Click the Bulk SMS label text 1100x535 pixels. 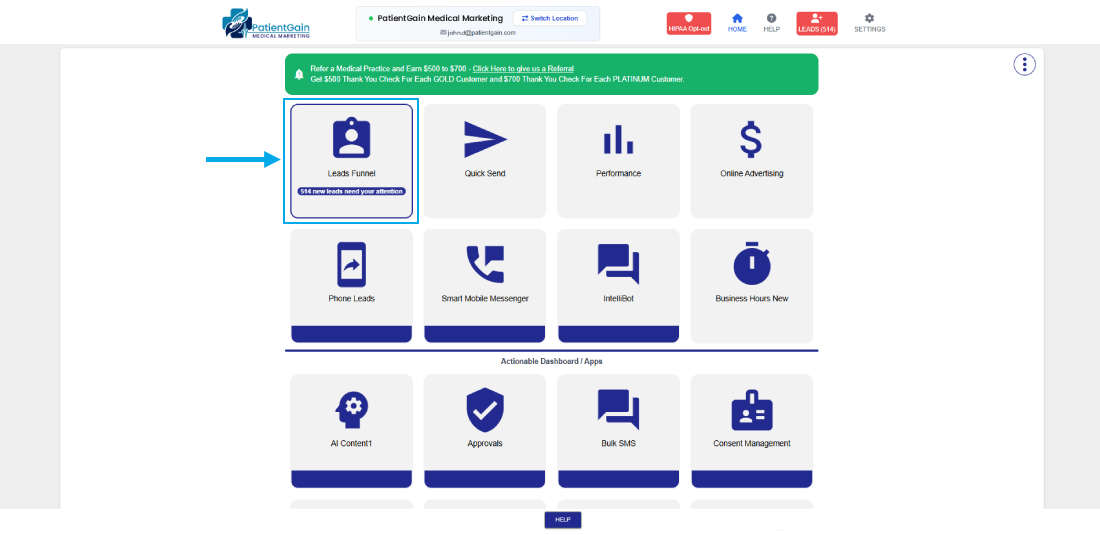pos(618,443)
